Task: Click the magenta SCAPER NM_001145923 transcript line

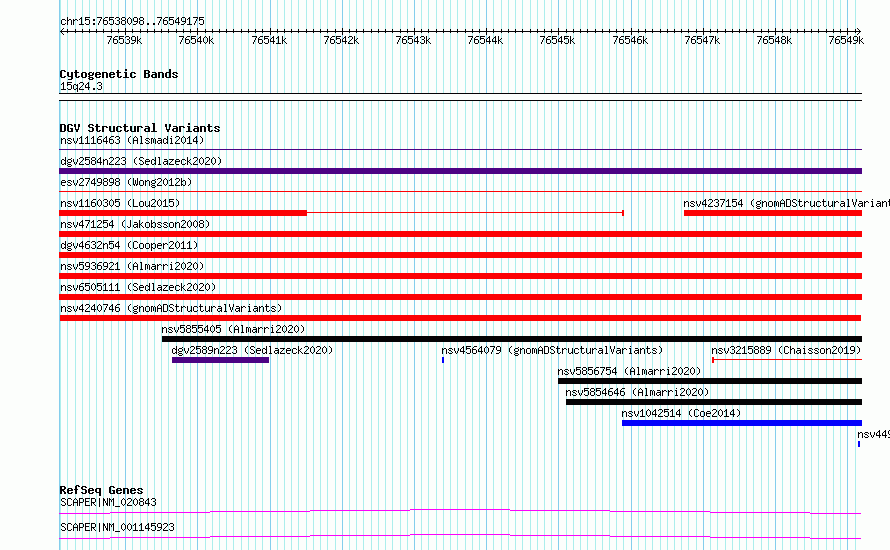Action: [460, 536]
